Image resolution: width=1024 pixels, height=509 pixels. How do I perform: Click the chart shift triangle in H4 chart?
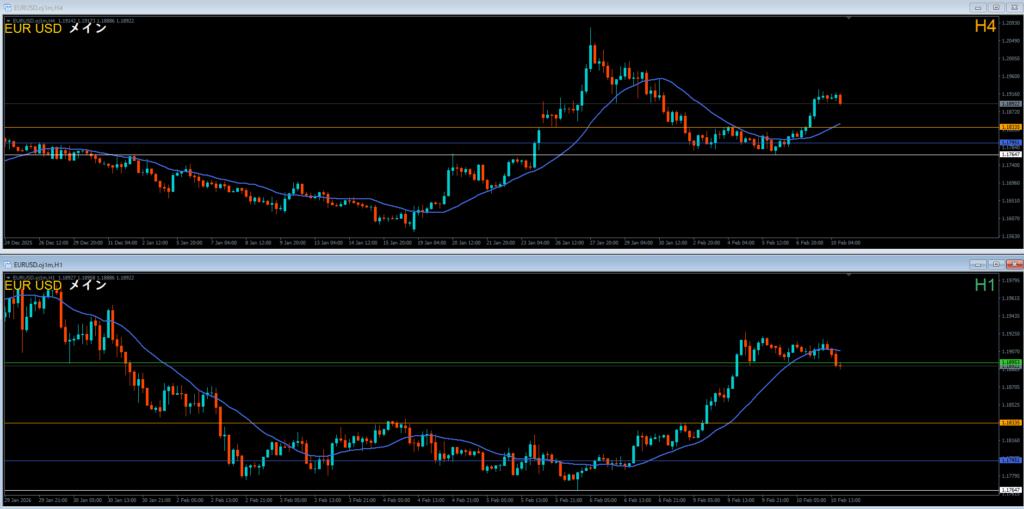click(849, 19)
